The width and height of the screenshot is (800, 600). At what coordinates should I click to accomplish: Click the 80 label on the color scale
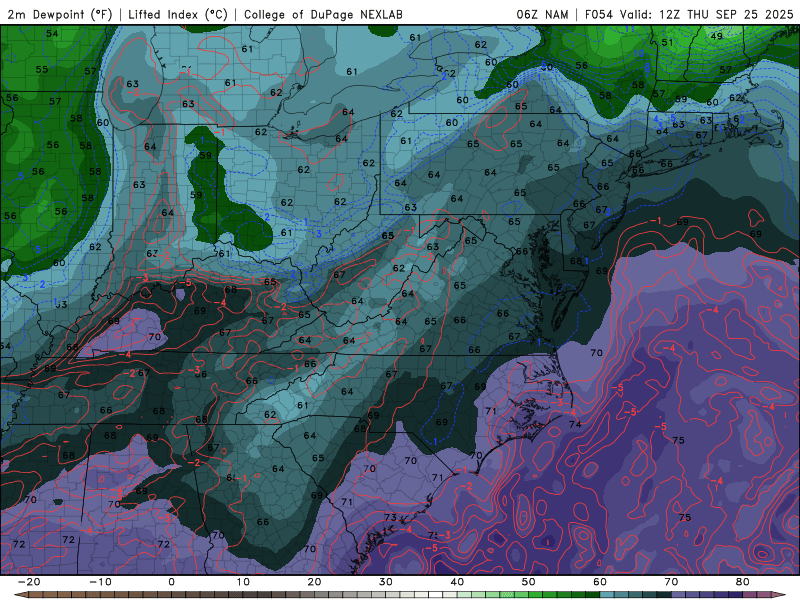click(x=743, y=582)
